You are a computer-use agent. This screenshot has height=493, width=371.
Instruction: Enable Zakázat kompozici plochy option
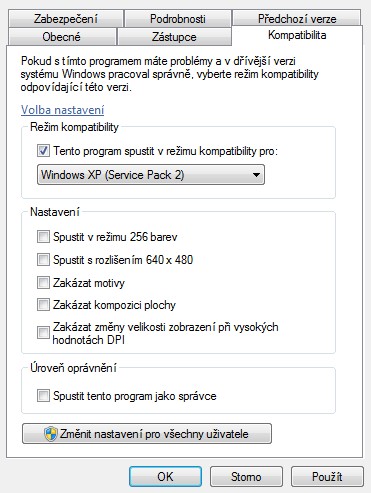43,305
